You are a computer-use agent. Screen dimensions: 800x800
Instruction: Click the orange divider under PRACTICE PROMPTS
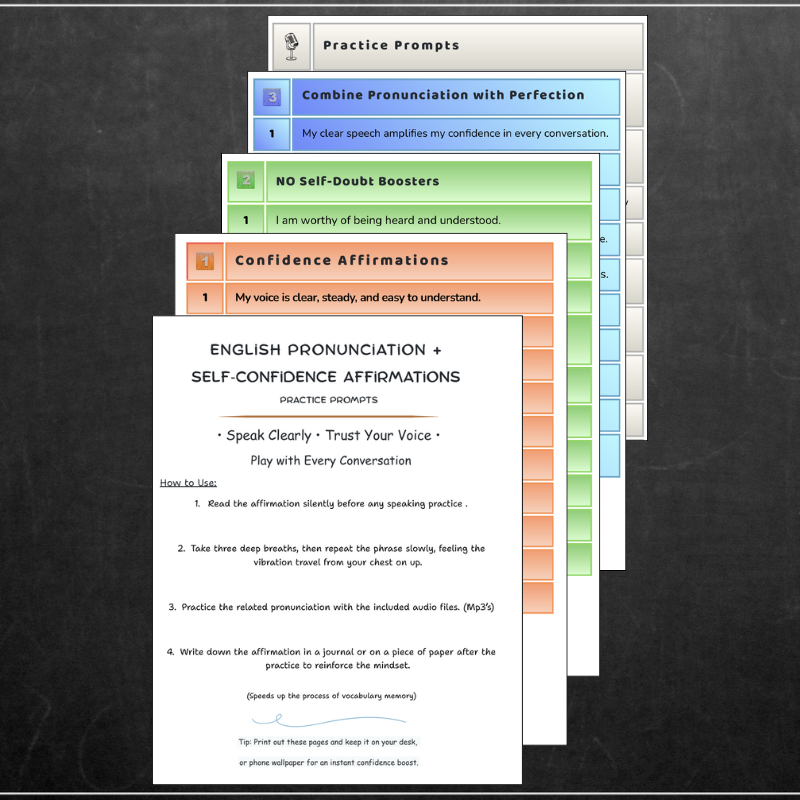[328, 413]
